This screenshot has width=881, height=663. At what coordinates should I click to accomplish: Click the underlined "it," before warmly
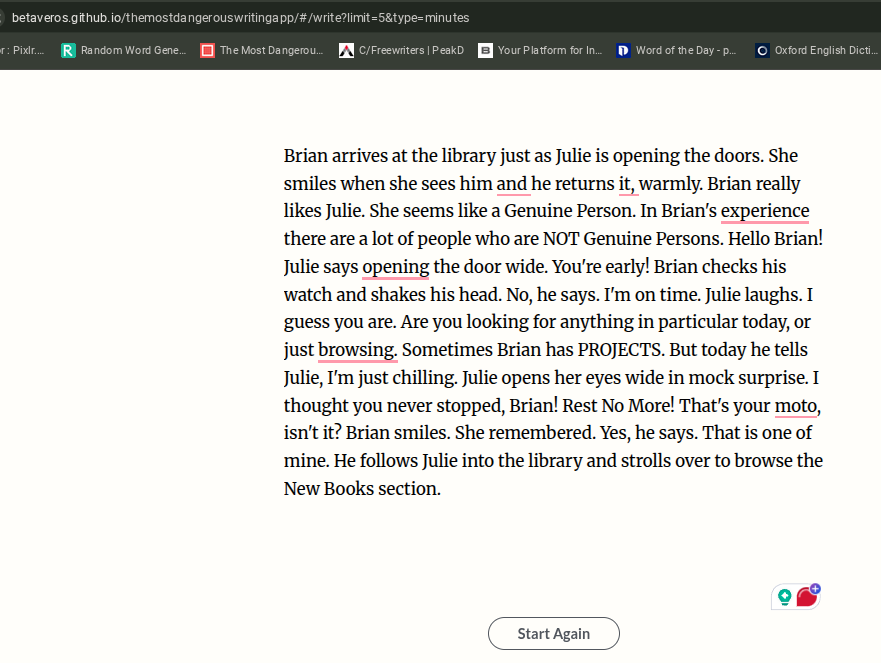(627, 184)
